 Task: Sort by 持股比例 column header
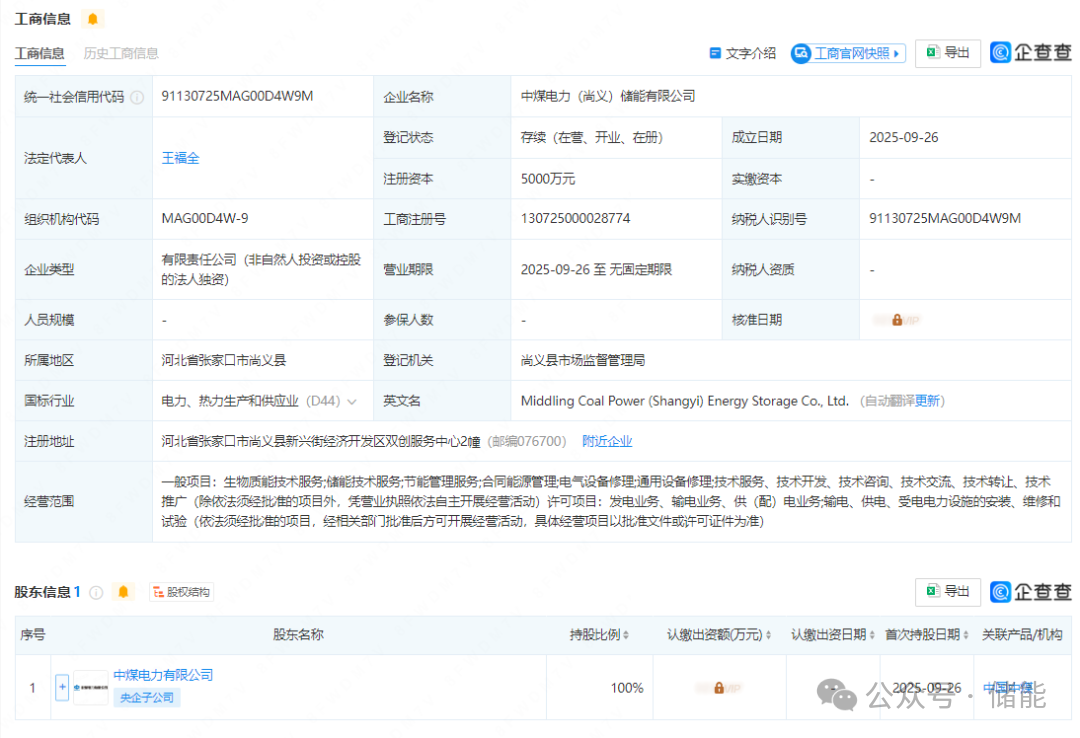(600, 635)
